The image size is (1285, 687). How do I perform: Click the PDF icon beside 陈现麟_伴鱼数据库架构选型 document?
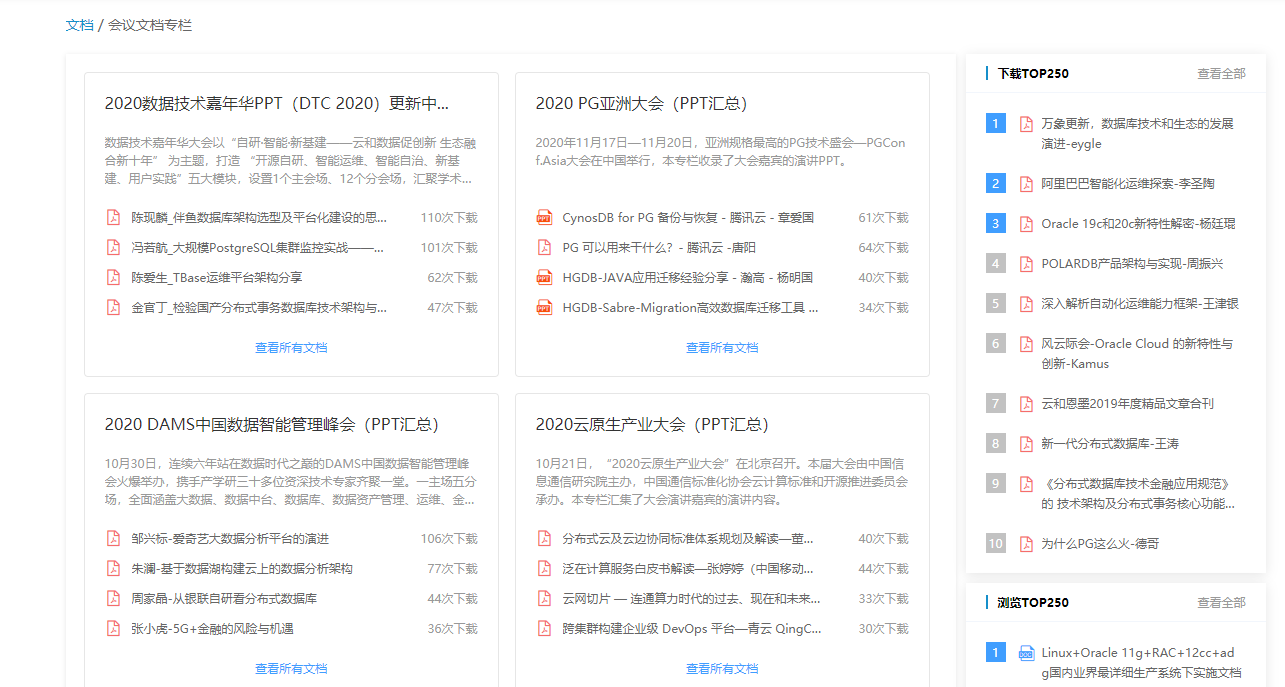[114, 217]
